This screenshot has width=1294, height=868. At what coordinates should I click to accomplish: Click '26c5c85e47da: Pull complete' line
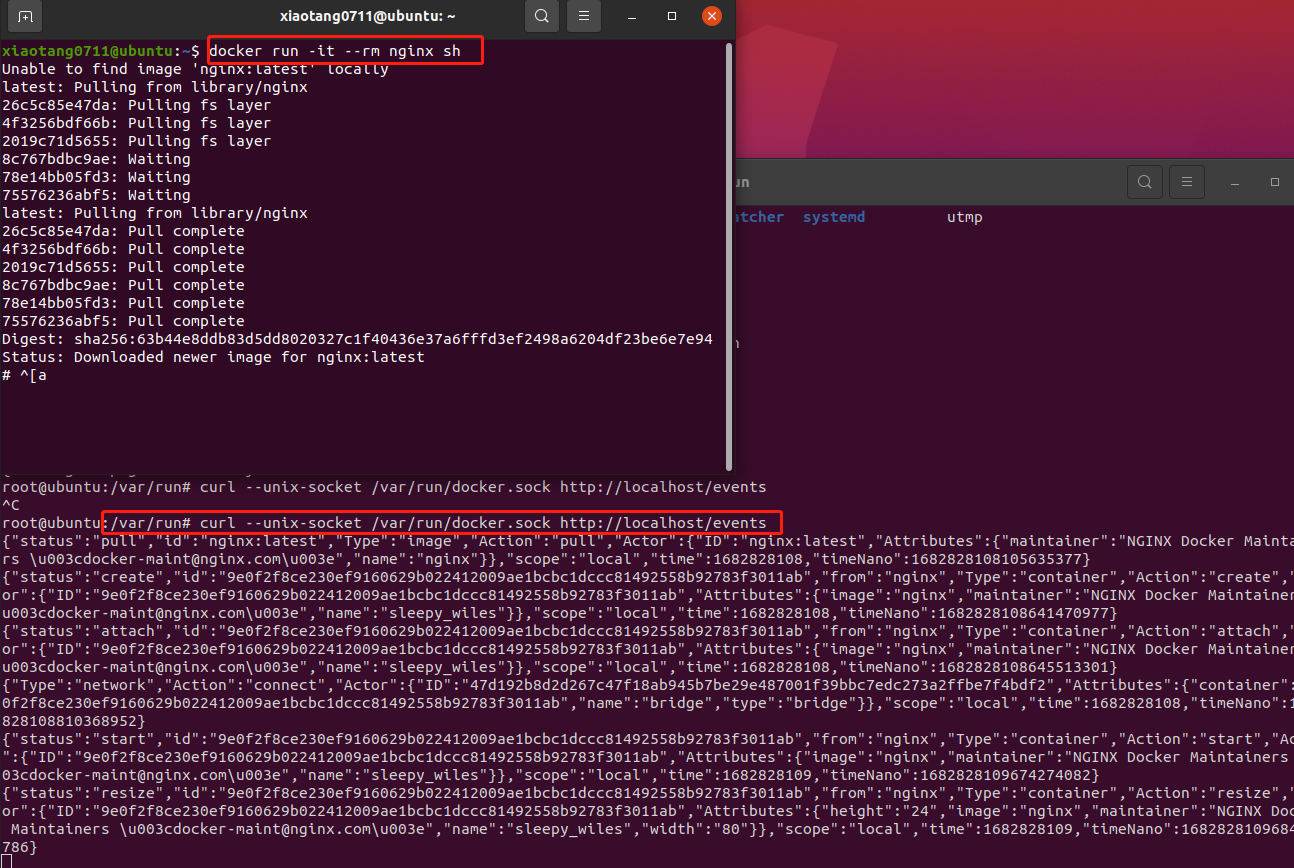point(123,231)
